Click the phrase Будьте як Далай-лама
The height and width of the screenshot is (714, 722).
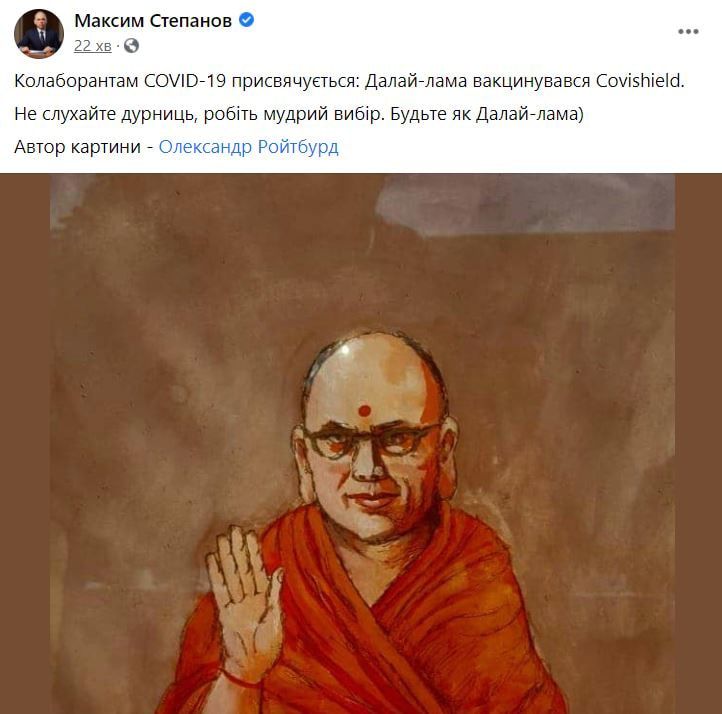pos(487,114)
